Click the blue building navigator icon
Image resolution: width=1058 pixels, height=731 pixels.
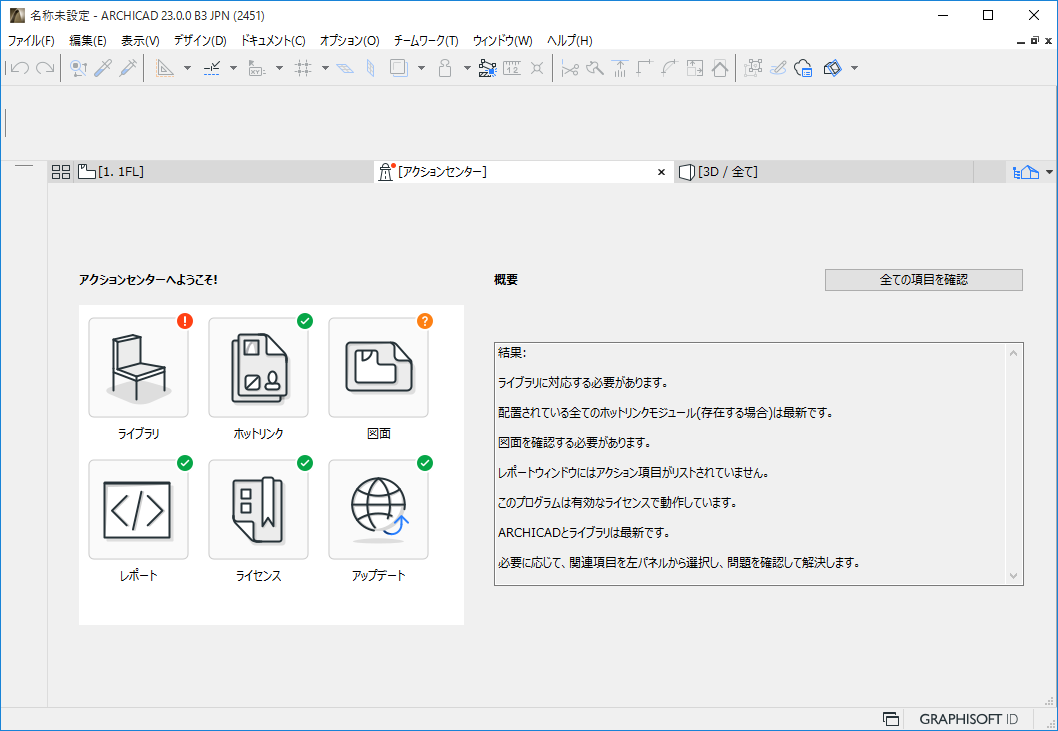[x=1026, y=172]
